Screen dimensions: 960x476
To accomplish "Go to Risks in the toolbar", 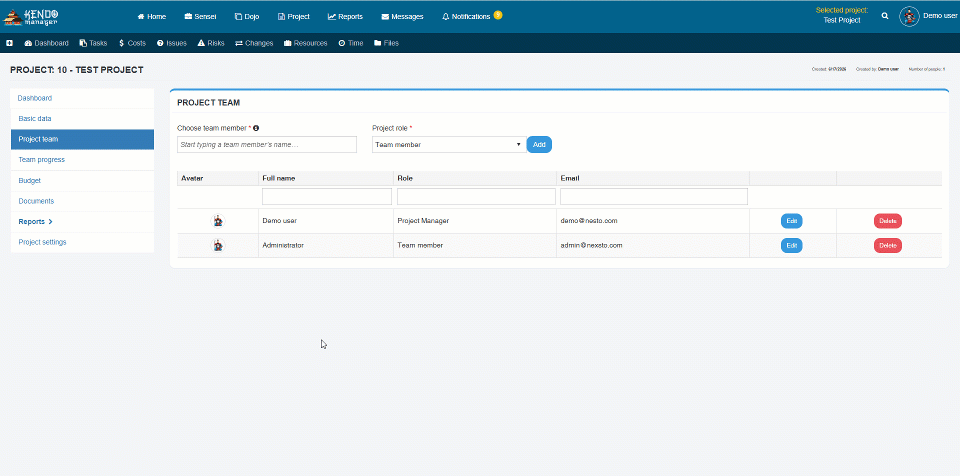I will pyautogui.click(x=211, y=43).
